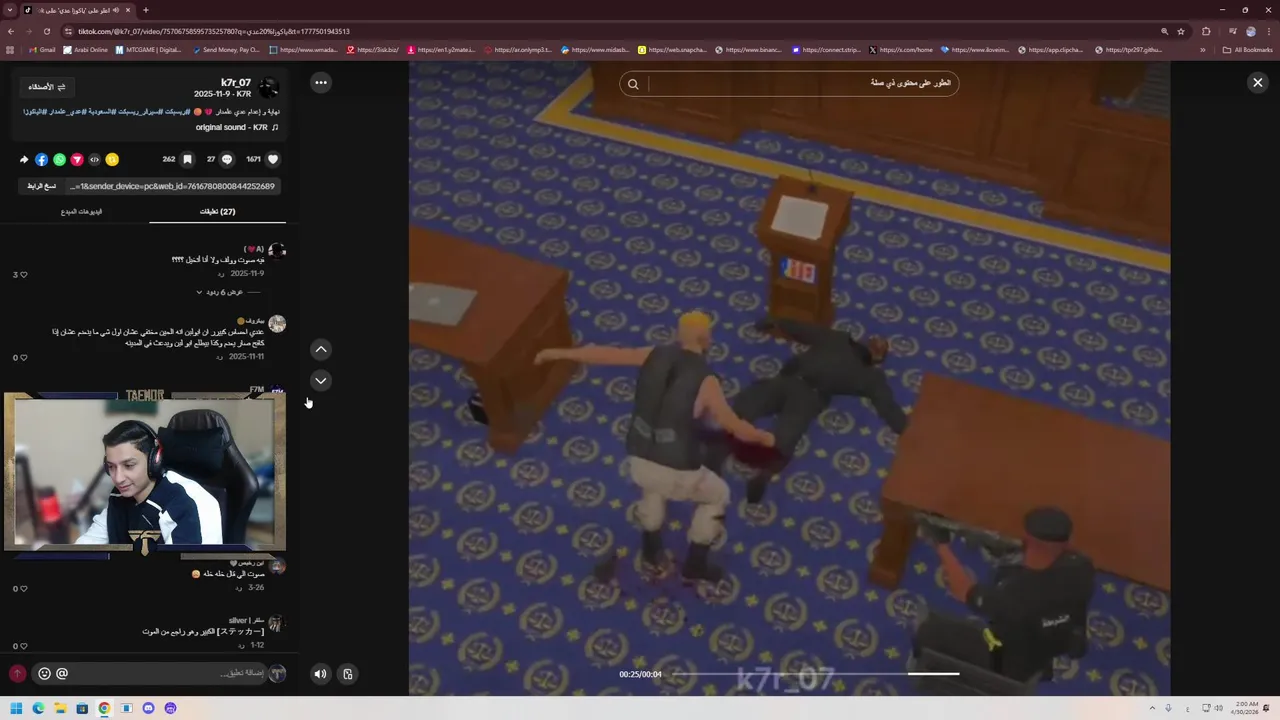Open the Arabi Online bookmark
The width and height of the screenshot is (1280, 720).
point(85,50)
